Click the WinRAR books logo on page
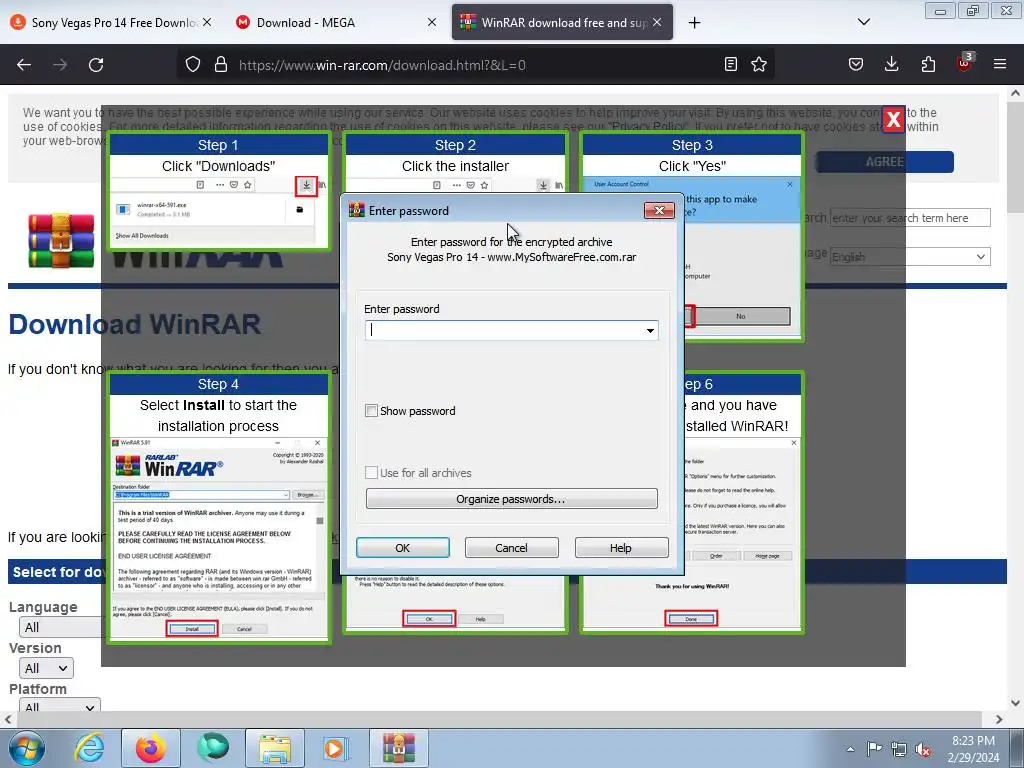1024x768 pixels. click(x=61, y=240)
